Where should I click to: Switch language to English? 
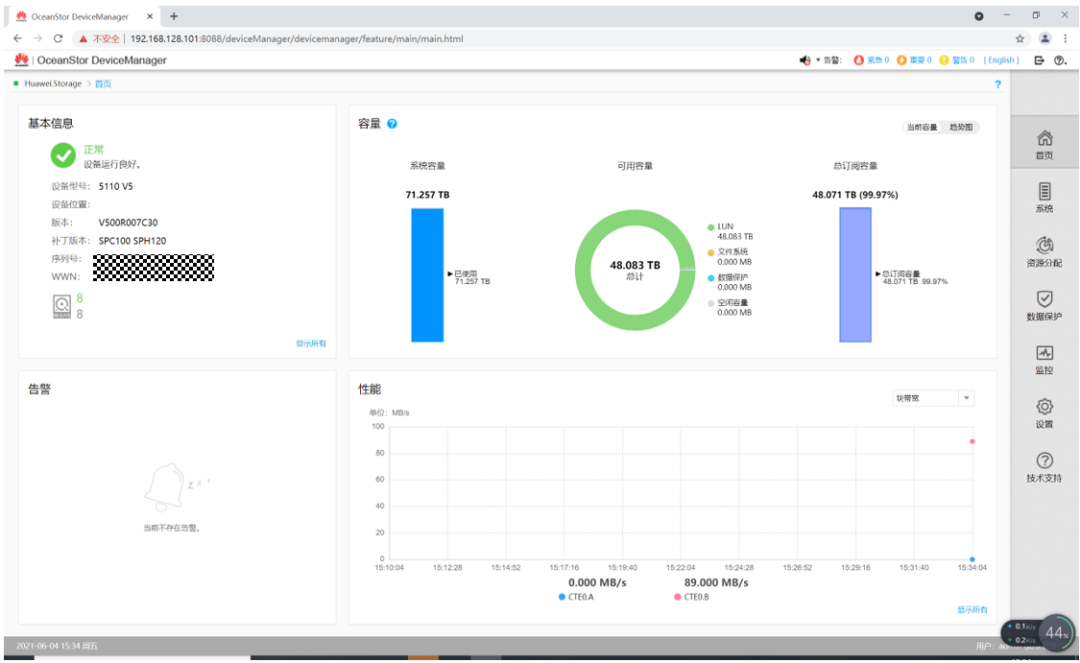(1001, 61)
